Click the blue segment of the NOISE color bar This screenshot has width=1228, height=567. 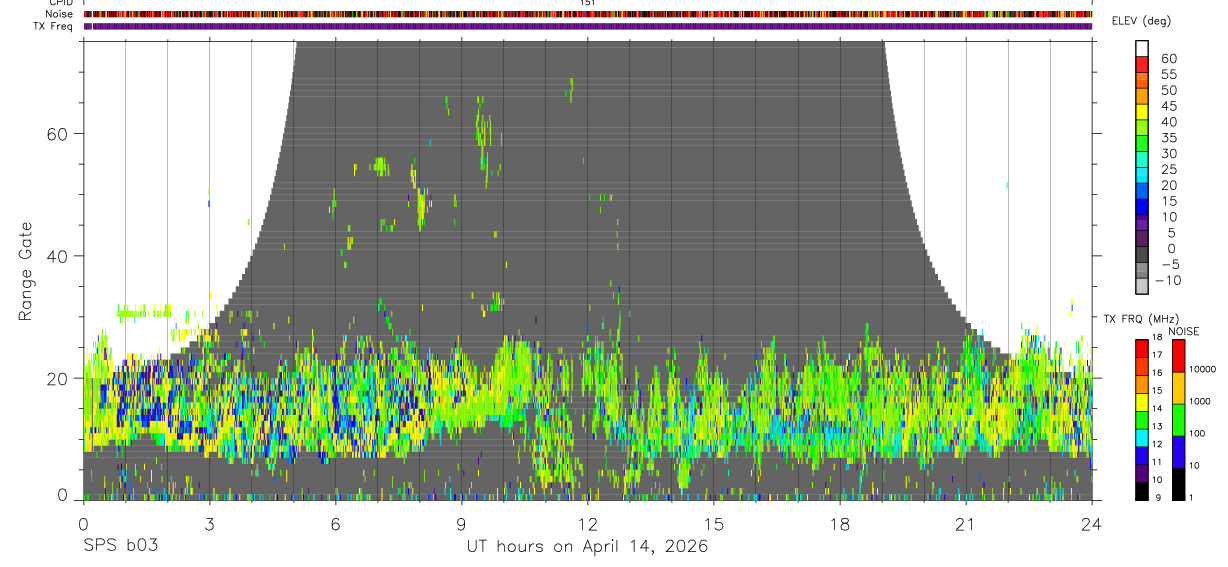coord(1178,452)
